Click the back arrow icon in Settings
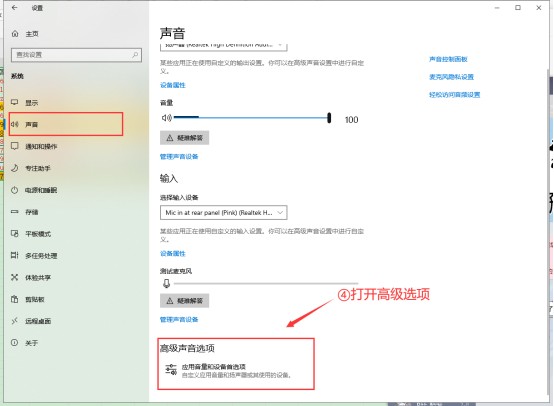554x406 pixels. tap(14, 7)
